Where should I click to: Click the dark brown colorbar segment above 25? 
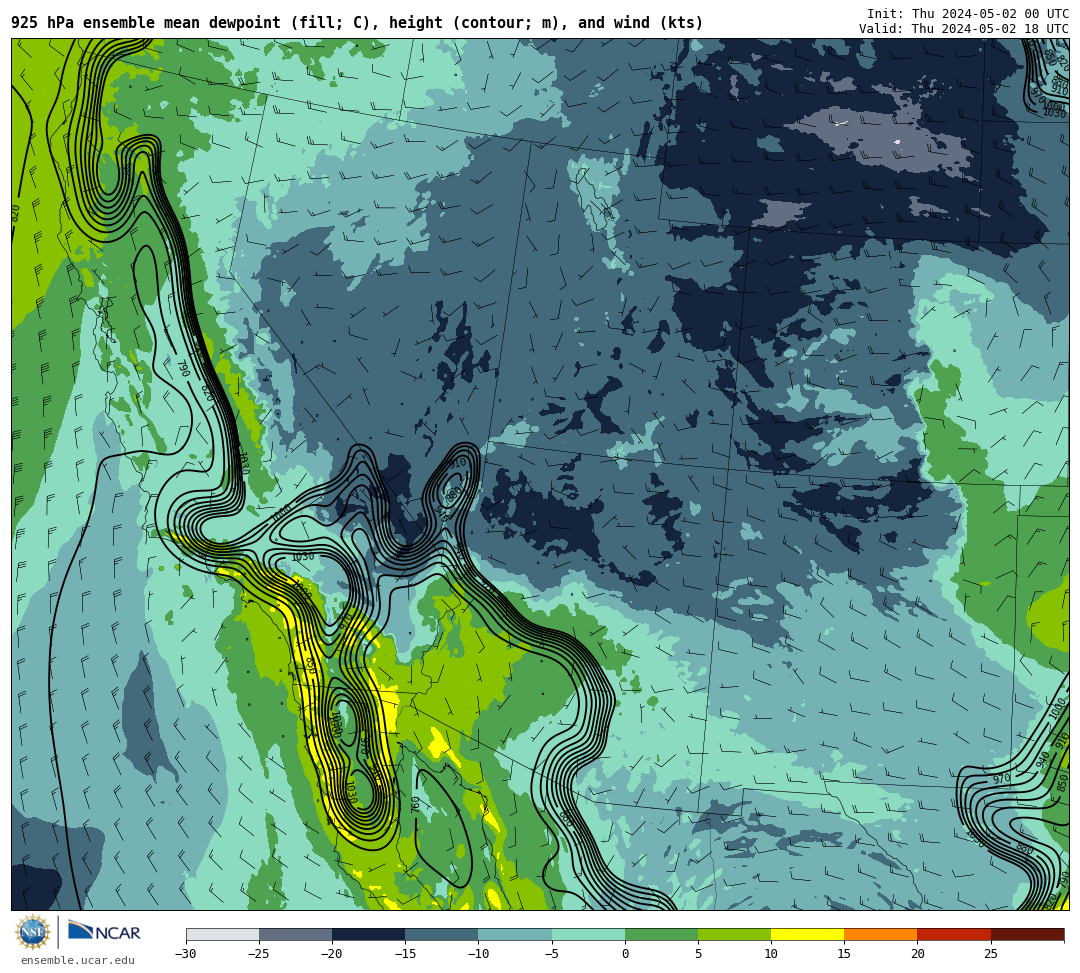coord(1028,934)
